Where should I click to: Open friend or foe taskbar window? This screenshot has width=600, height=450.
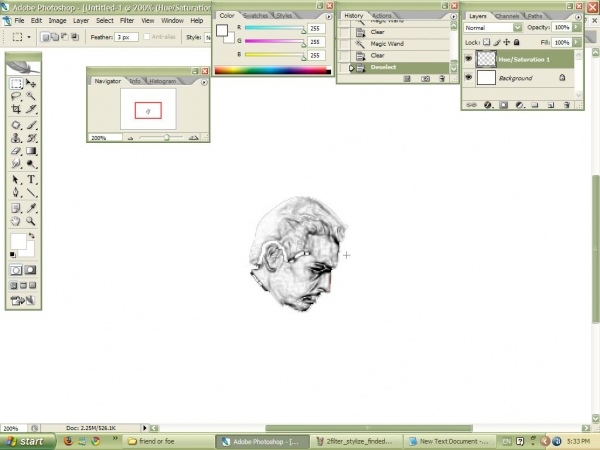pos(169,442)
